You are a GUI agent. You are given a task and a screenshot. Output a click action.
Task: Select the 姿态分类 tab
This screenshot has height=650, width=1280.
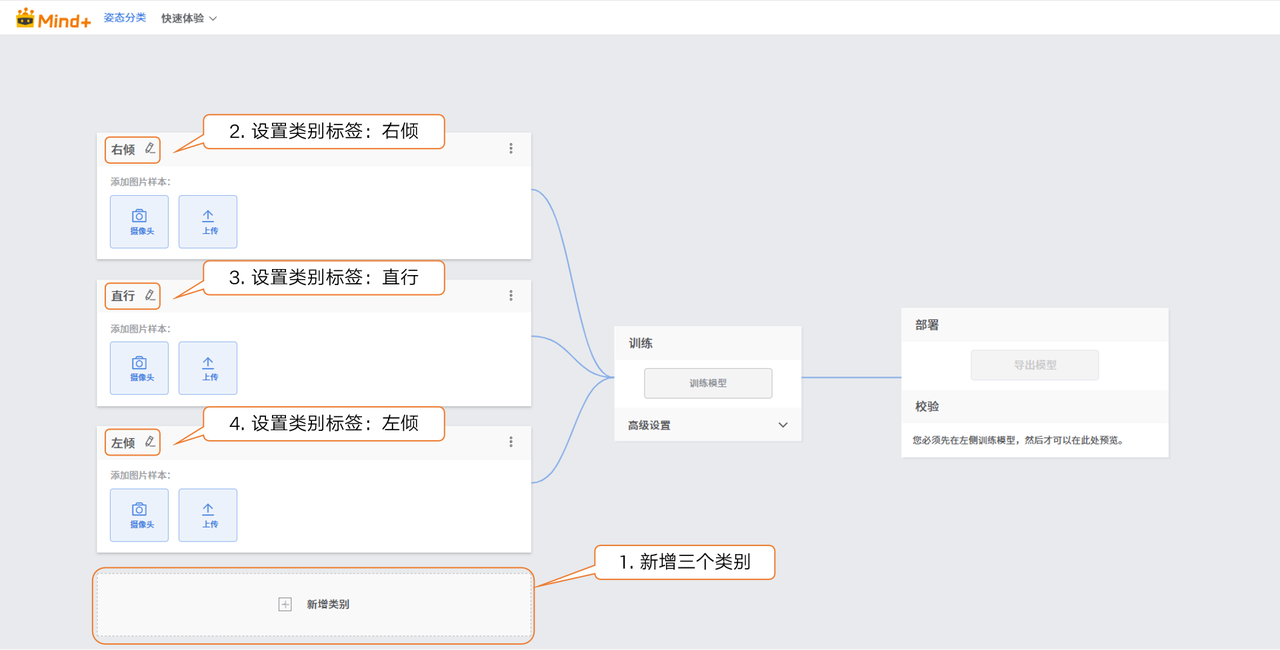[125, 18]
